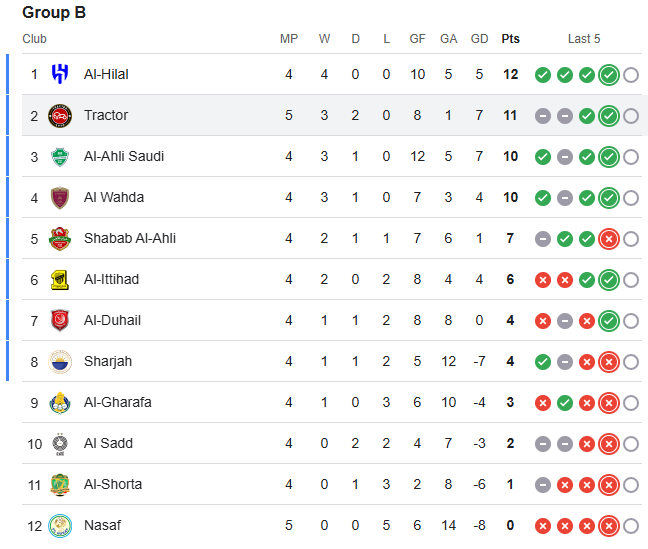Click the Tractor club crest icon
The height and width of the screenshot is (549, 648).
pos(60,115)
